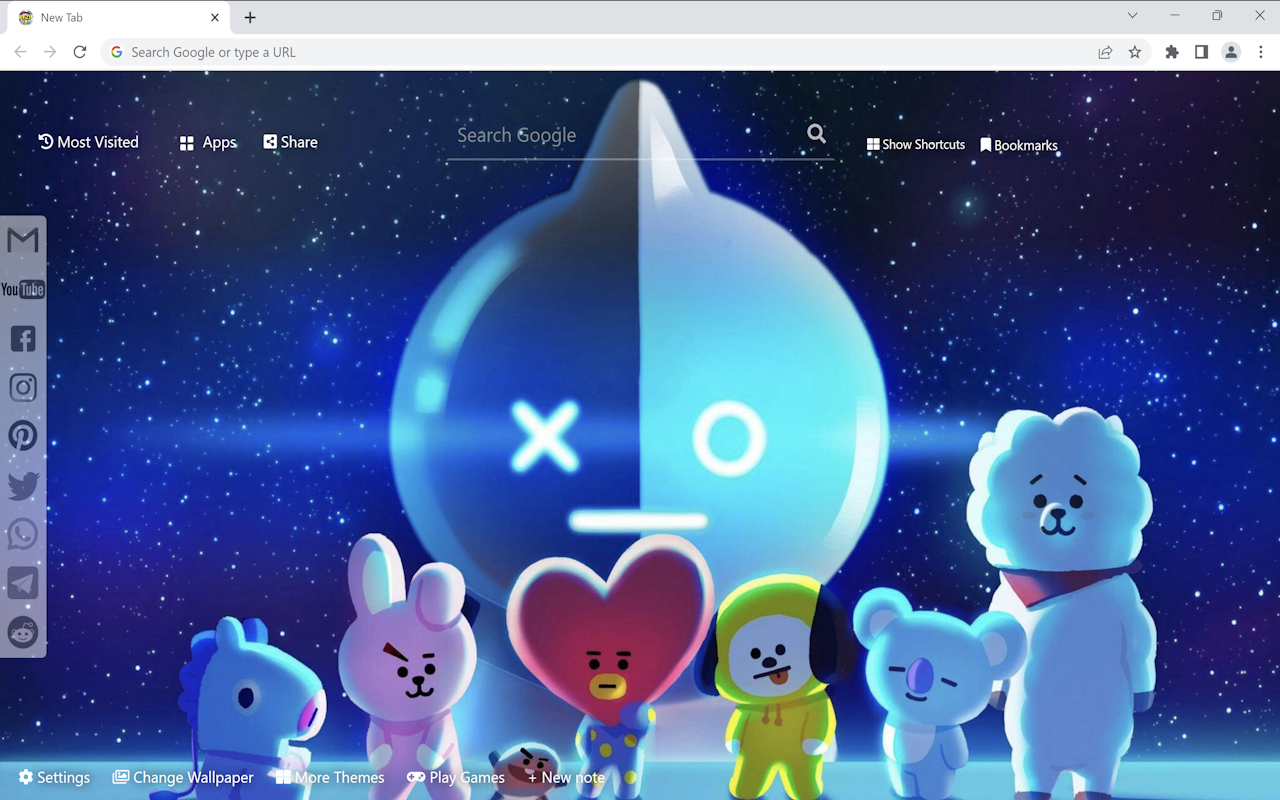
Task: Open Instagram from the sidebar
Action: point(22,387)
